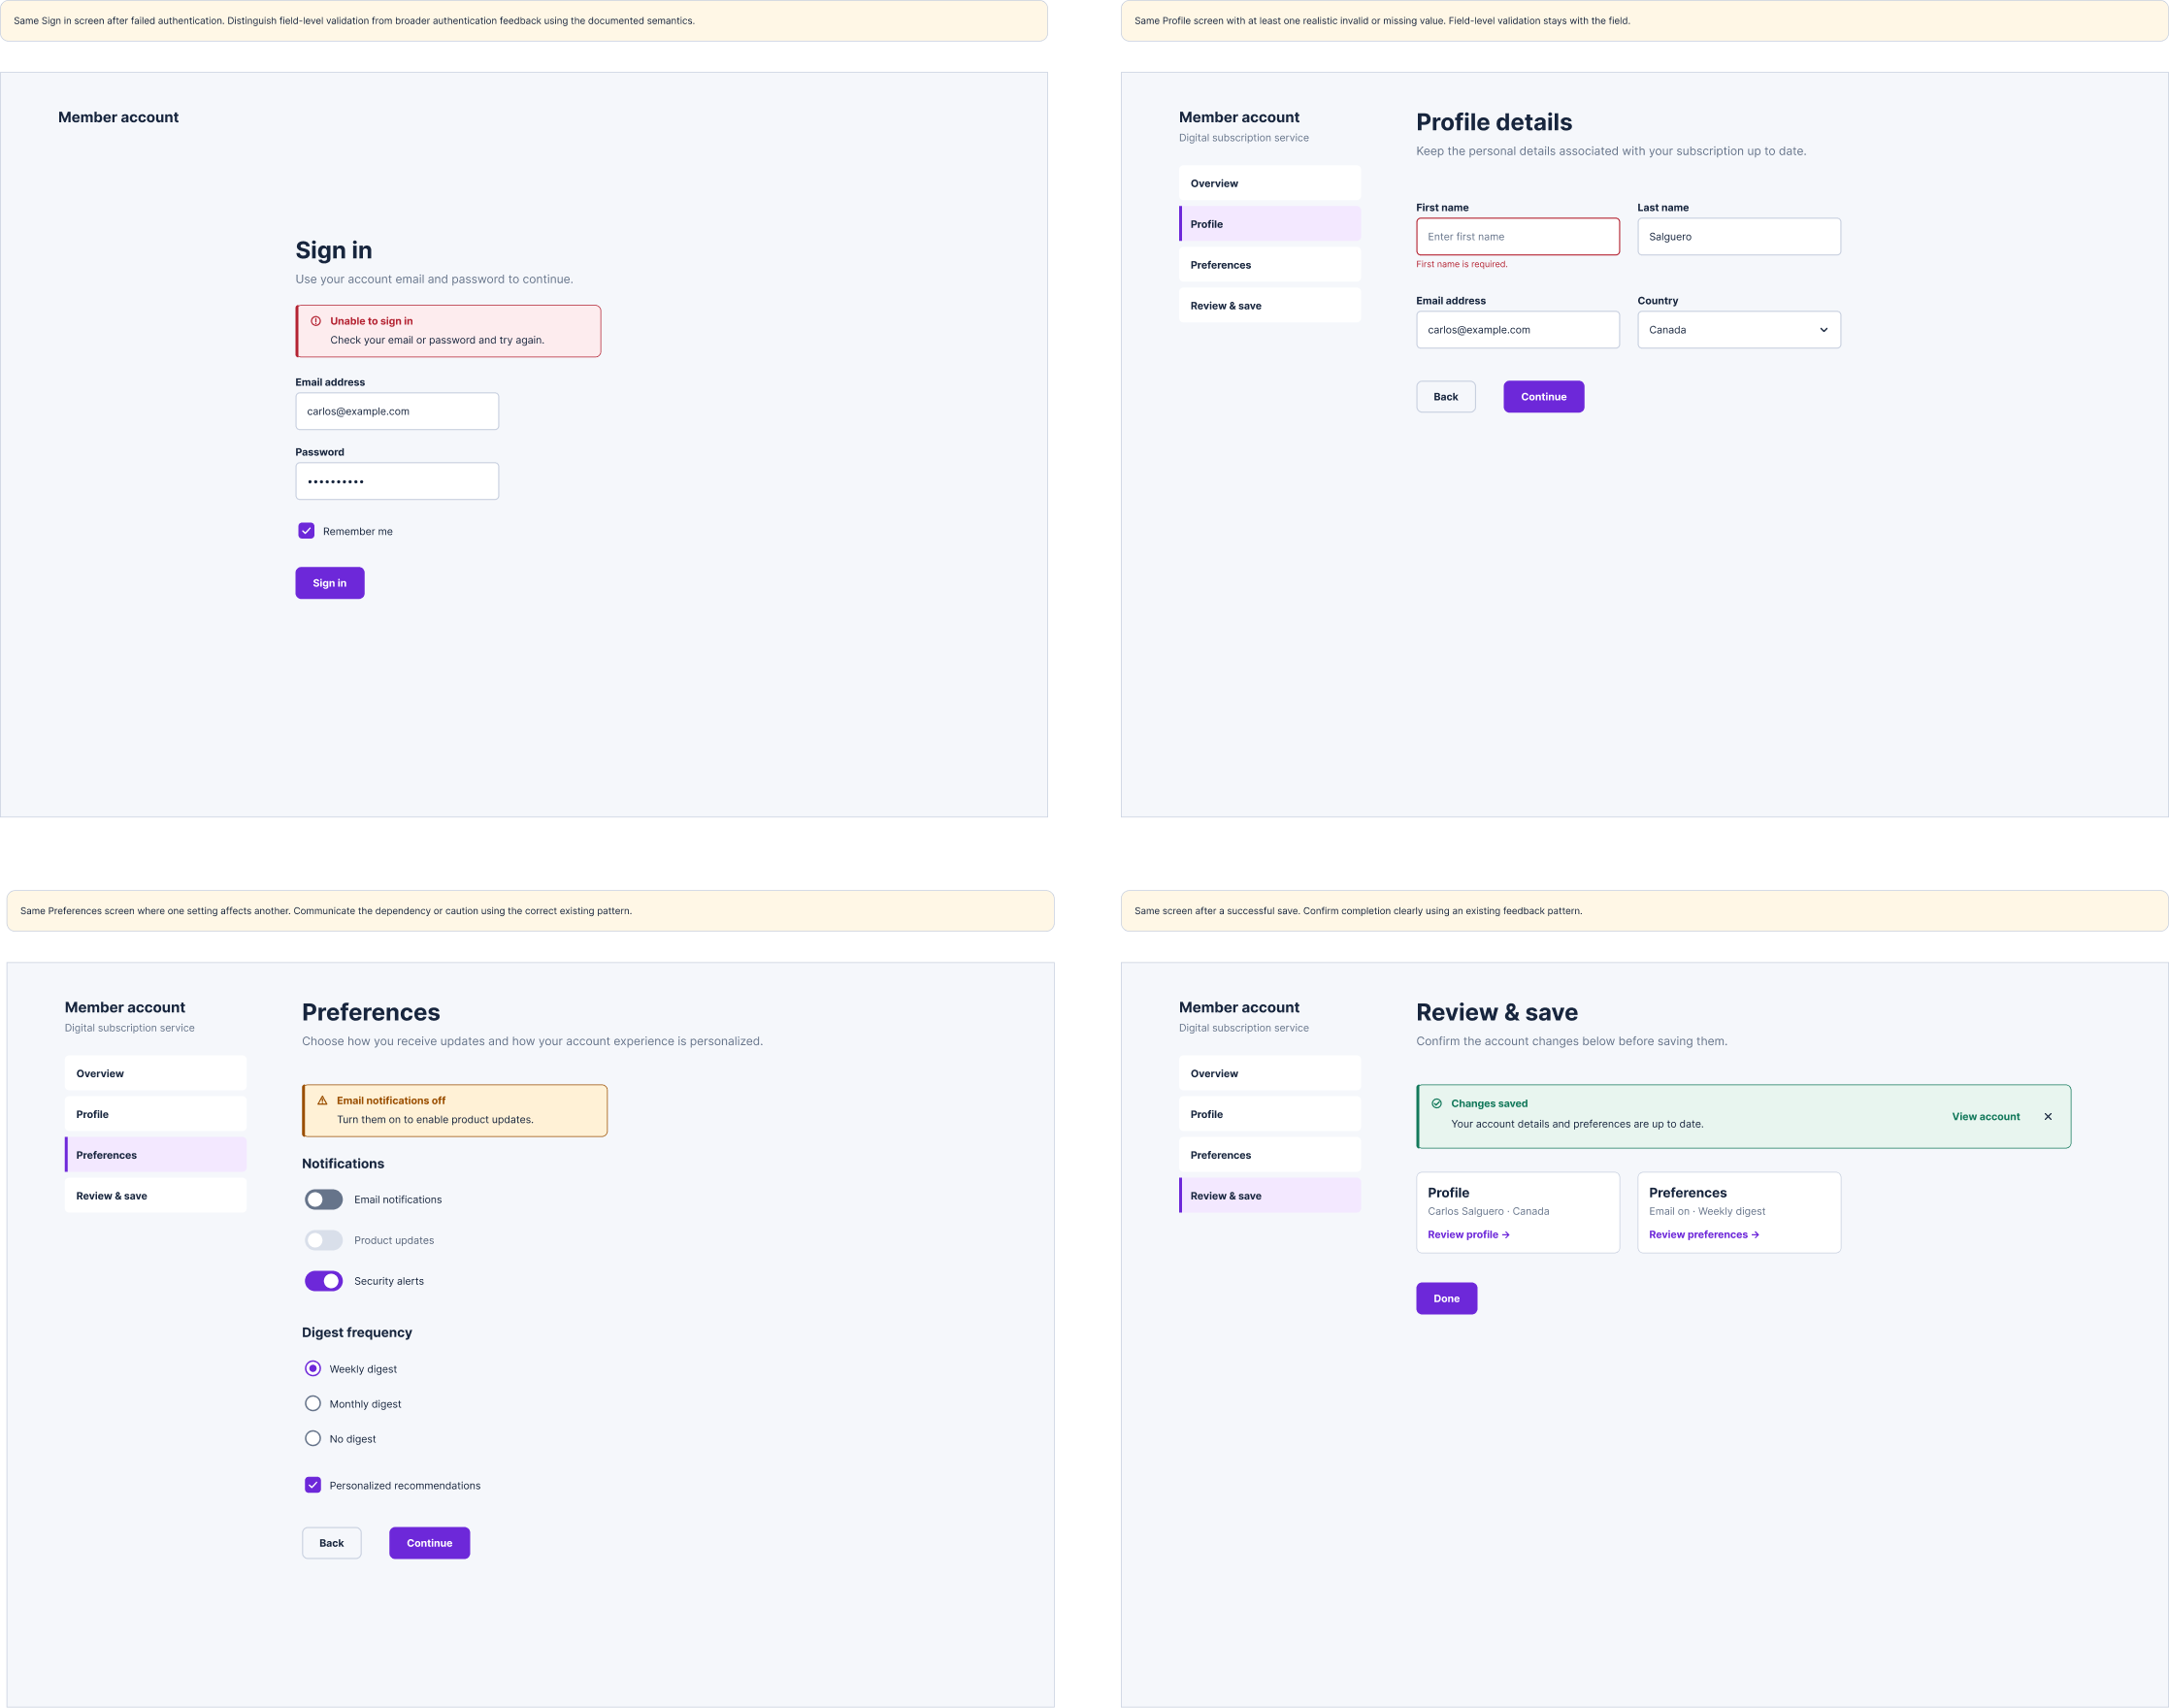Open Review & save in Preferences screen sidebar
2169x1708 pixels.
click(156, 1196)
